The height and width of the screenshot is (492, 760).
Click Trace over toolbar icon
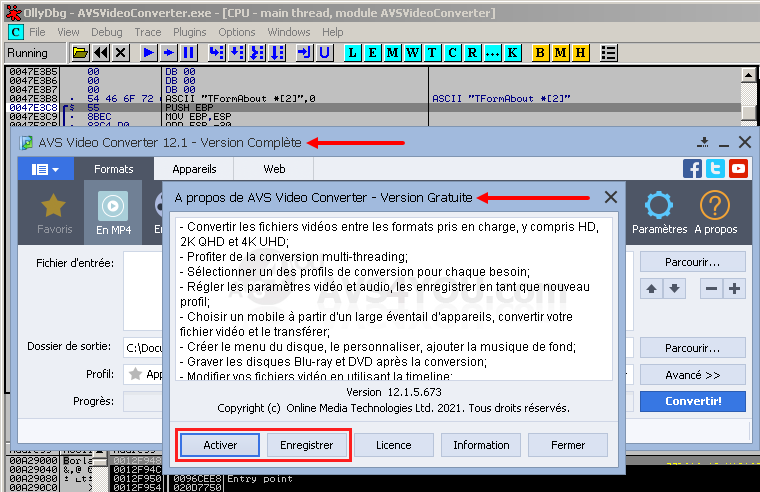(277, 52)
